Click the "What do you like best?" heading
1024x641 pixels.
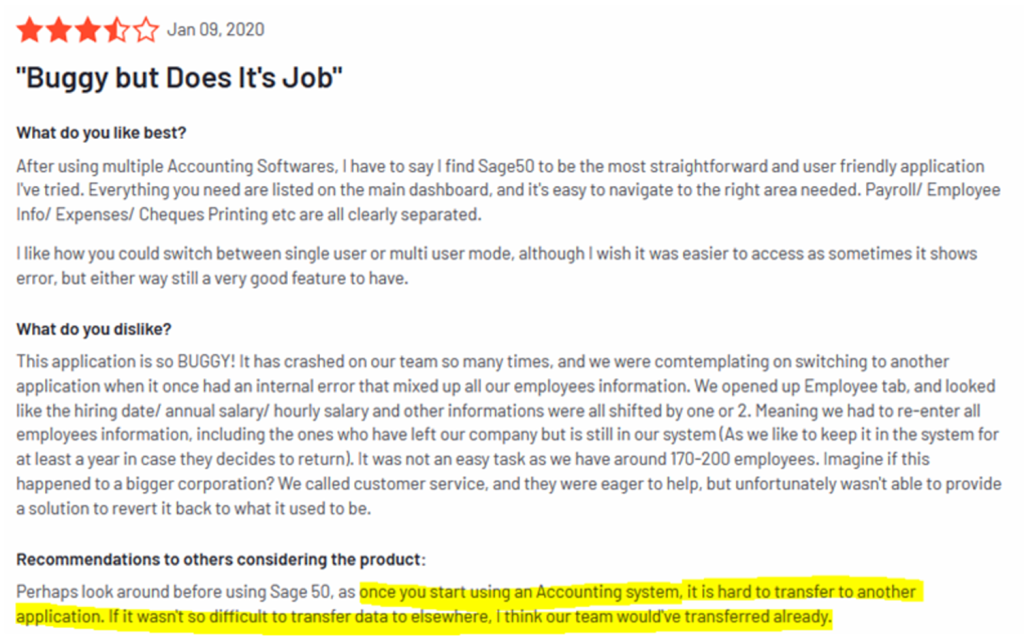tap(101, 133)
